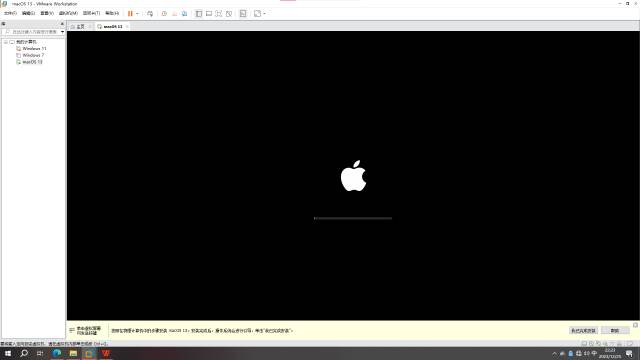Open the stretch guest display dropdown
Viewport: 640px width, 360px height.
(264, 13)
